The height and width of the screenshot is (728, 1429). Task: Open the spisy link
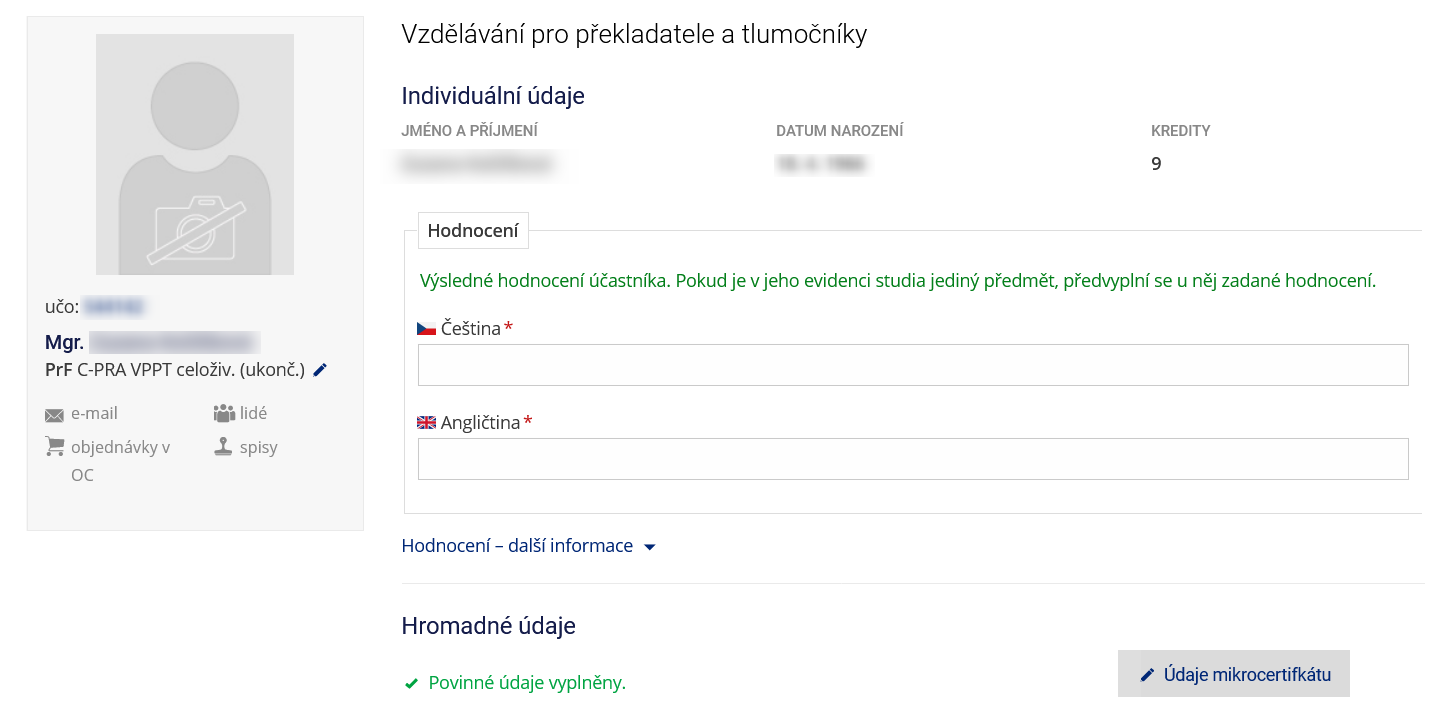point(259,447)
